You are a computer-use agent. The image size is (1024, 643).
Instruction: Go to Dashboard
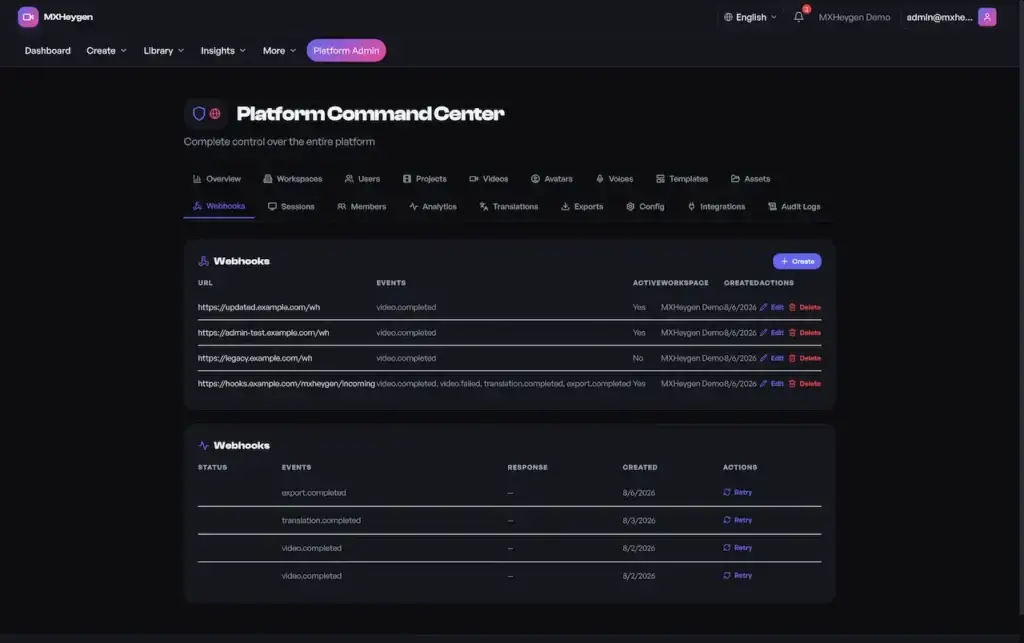click(x=48, y=50)
